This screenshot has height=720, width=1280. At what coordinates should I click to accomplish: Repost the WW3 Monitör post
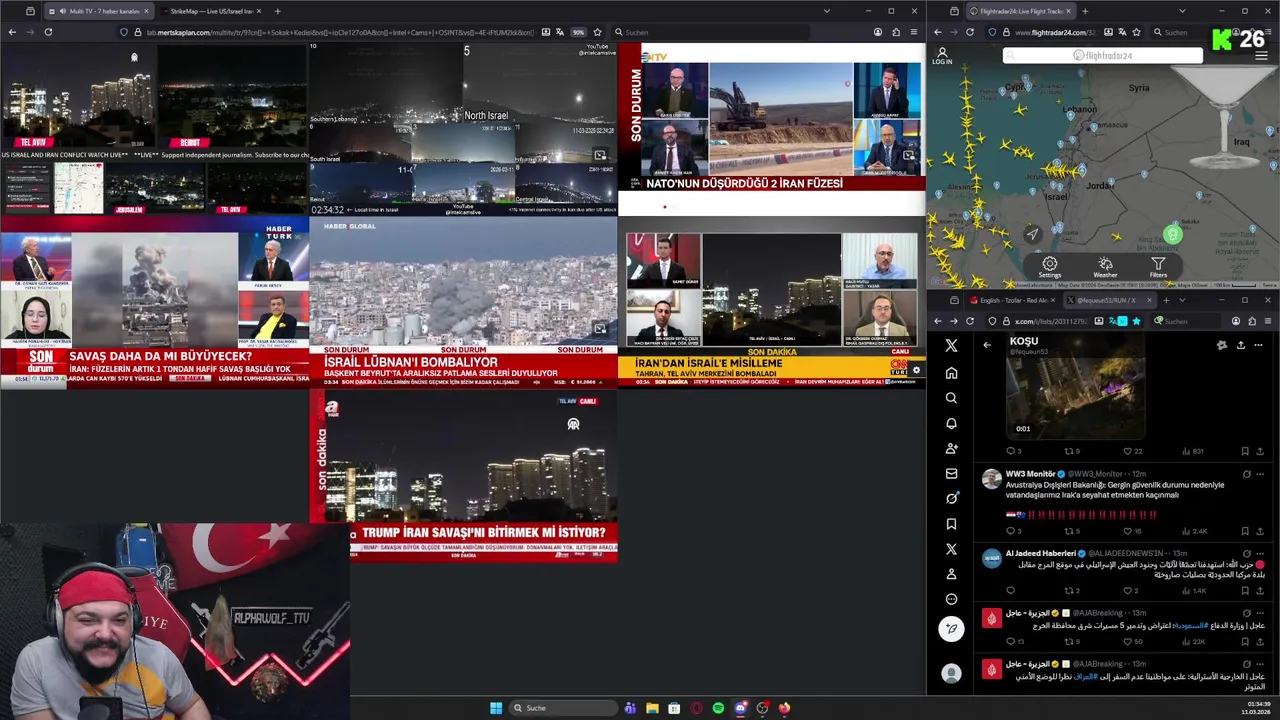[x=1071, y=531]
